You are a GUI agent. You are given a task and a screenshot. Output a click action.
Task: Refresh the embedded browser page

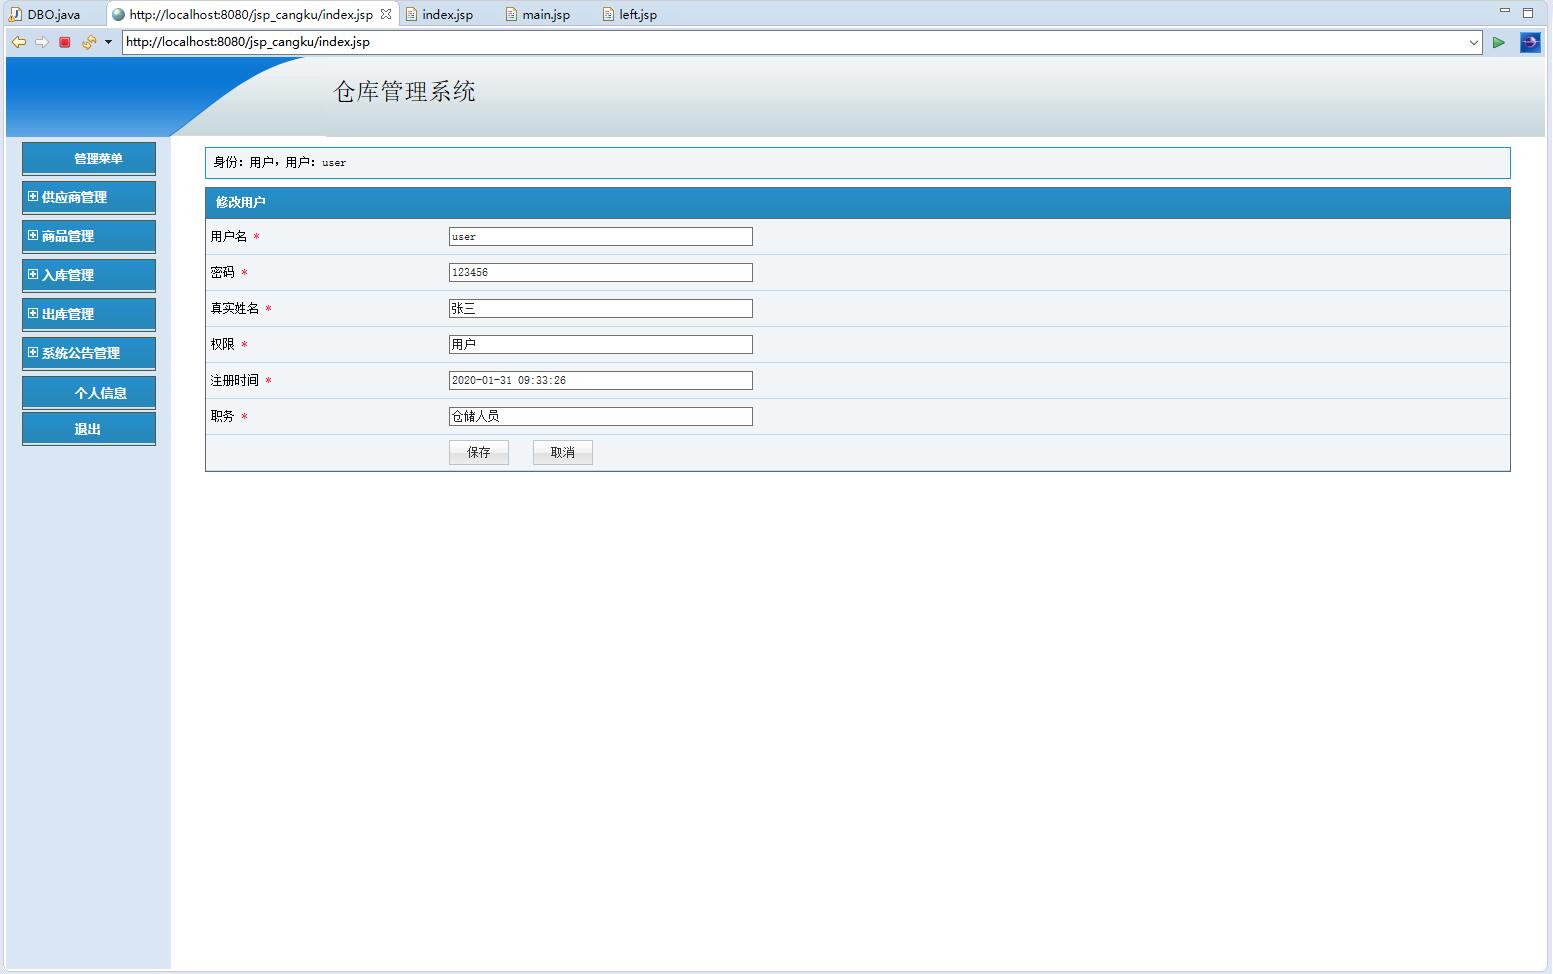[88, 42]
